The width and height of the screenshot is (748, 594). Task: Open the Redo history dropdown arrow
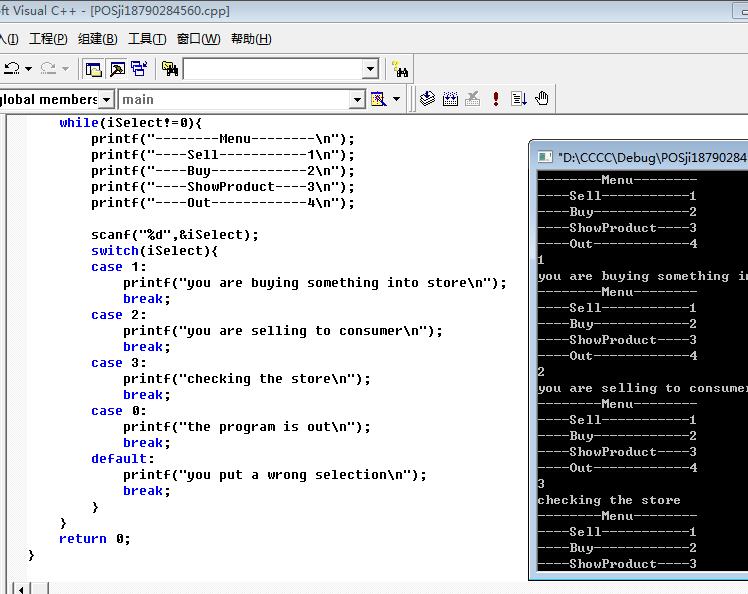pyautogui.click(x=65, y=69)
